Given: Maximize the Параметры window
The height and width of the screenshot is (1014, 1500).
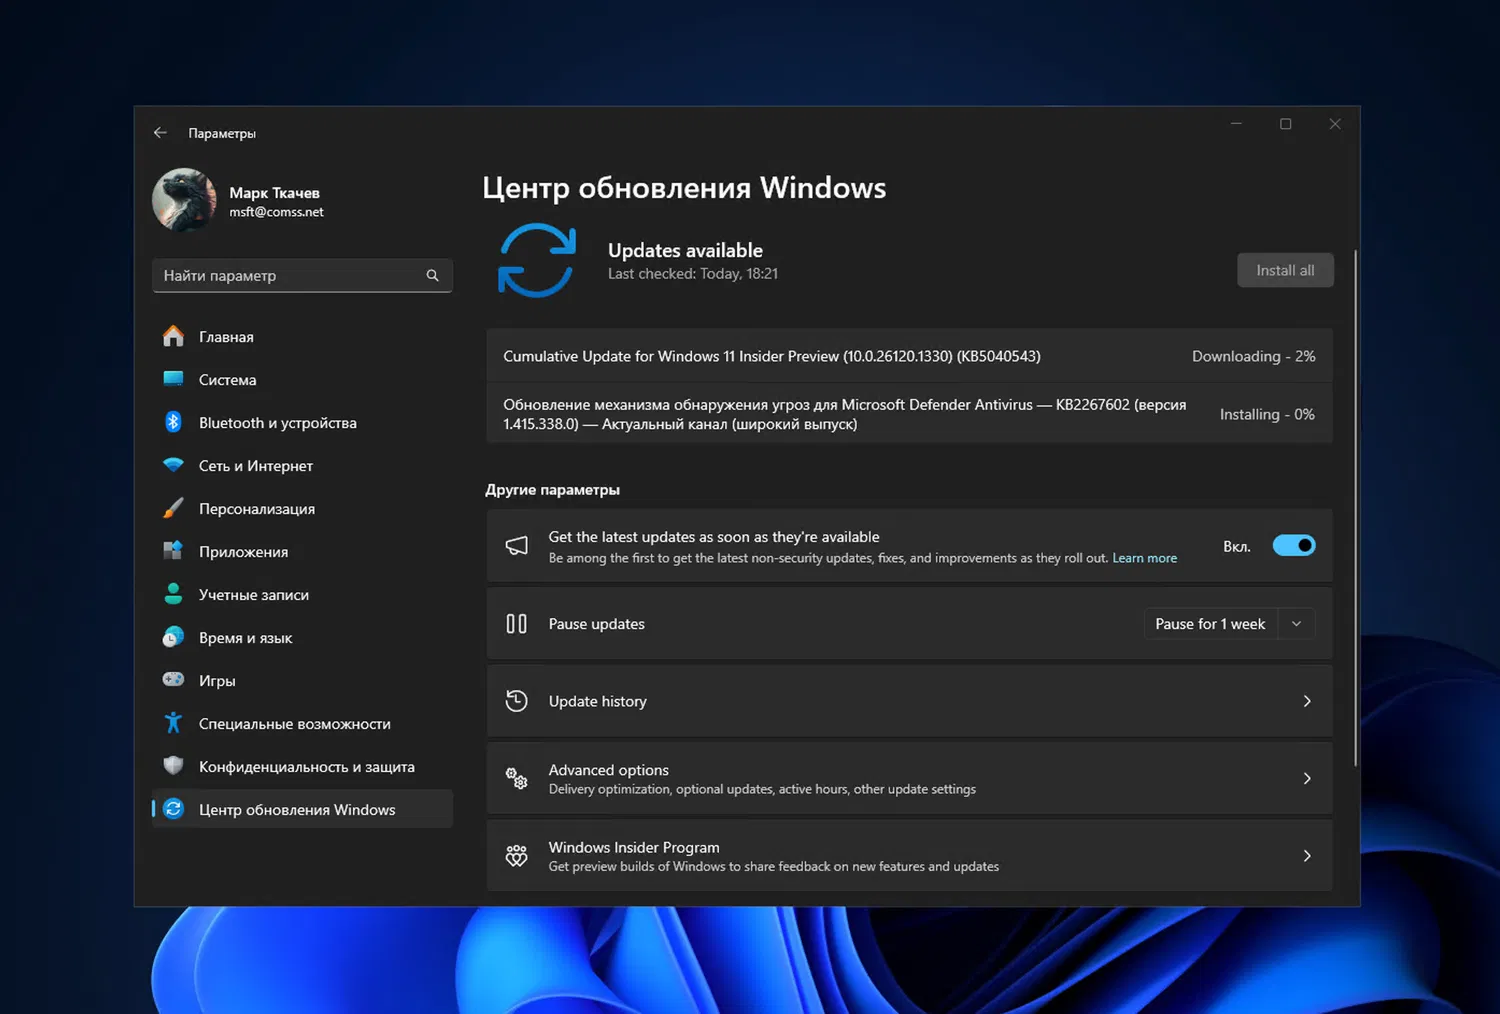Looking at the screenshot, I should click(x=1286, y=124).
